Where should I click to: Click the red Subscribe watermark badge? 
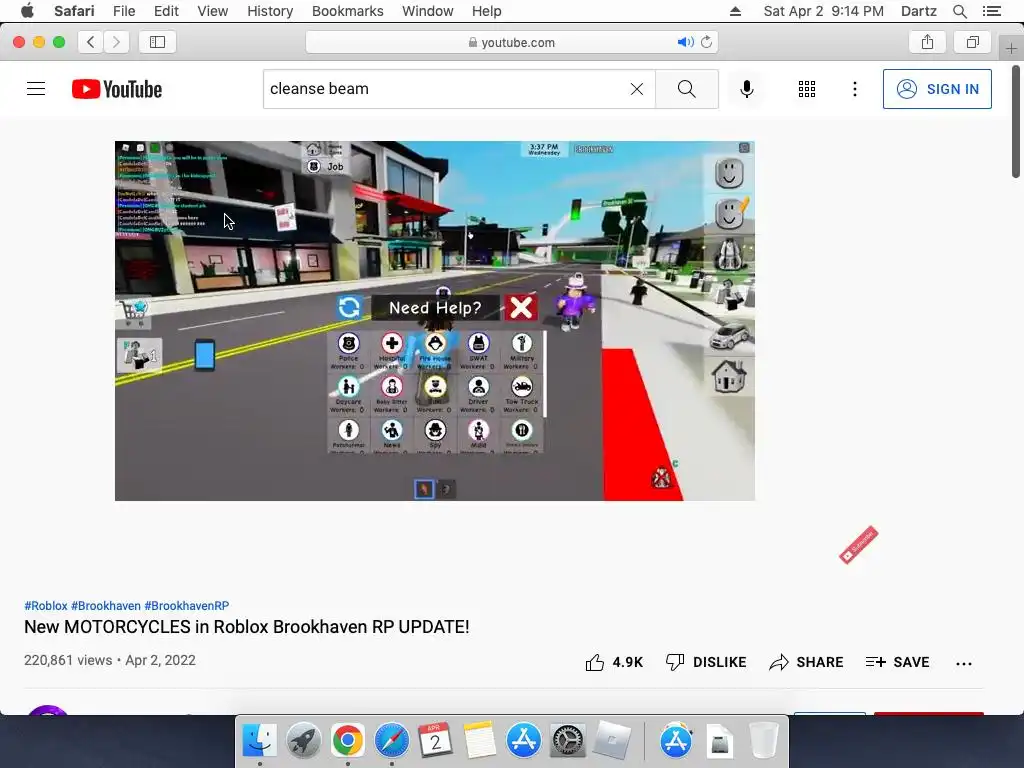click(x=859, y=545)
